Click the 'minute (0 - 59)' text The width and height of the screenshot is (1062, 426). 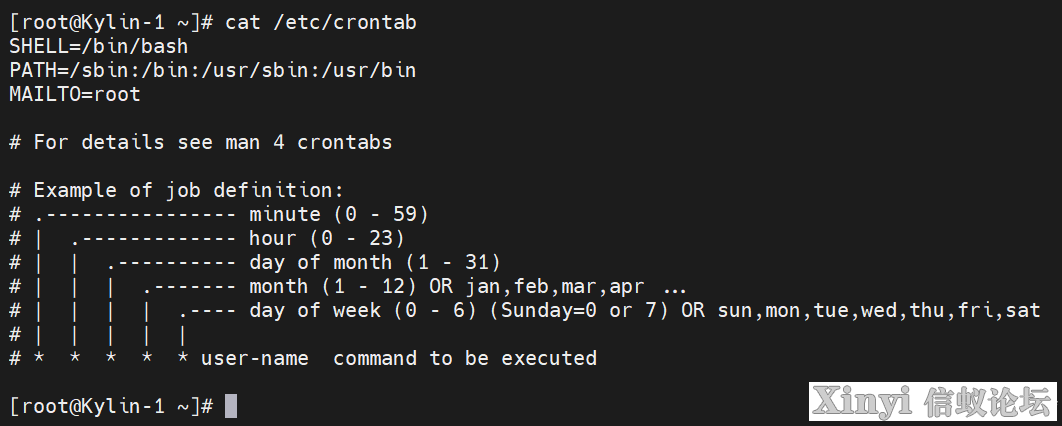click(x=339, y=214)
